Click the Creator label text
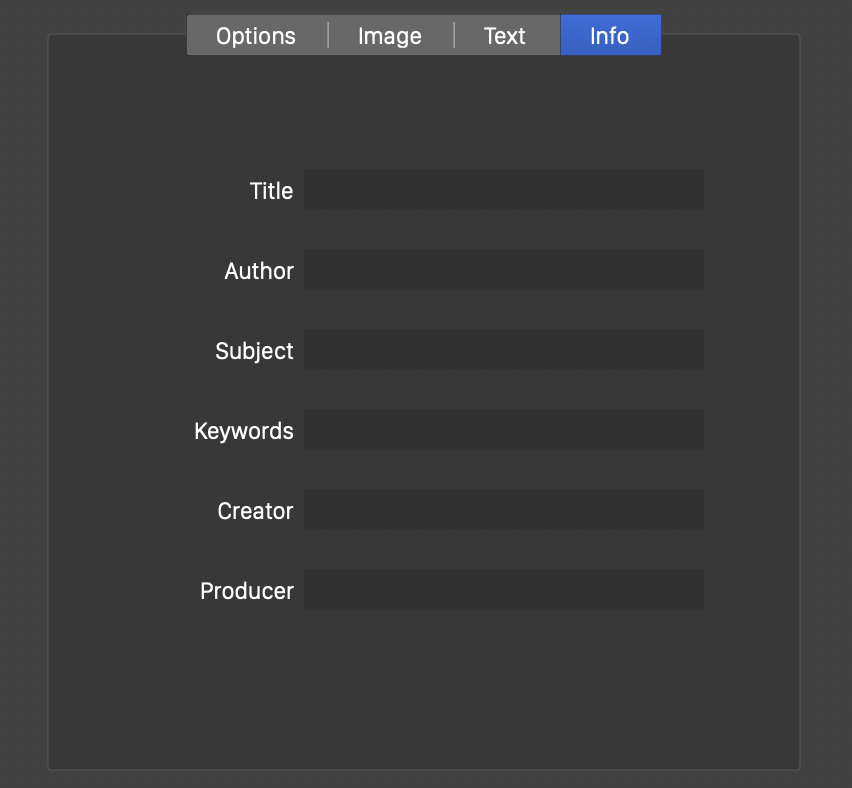Image resolution: width=852 pixels, height=788 pixels. pyautogui.click(x=255, y=511)
